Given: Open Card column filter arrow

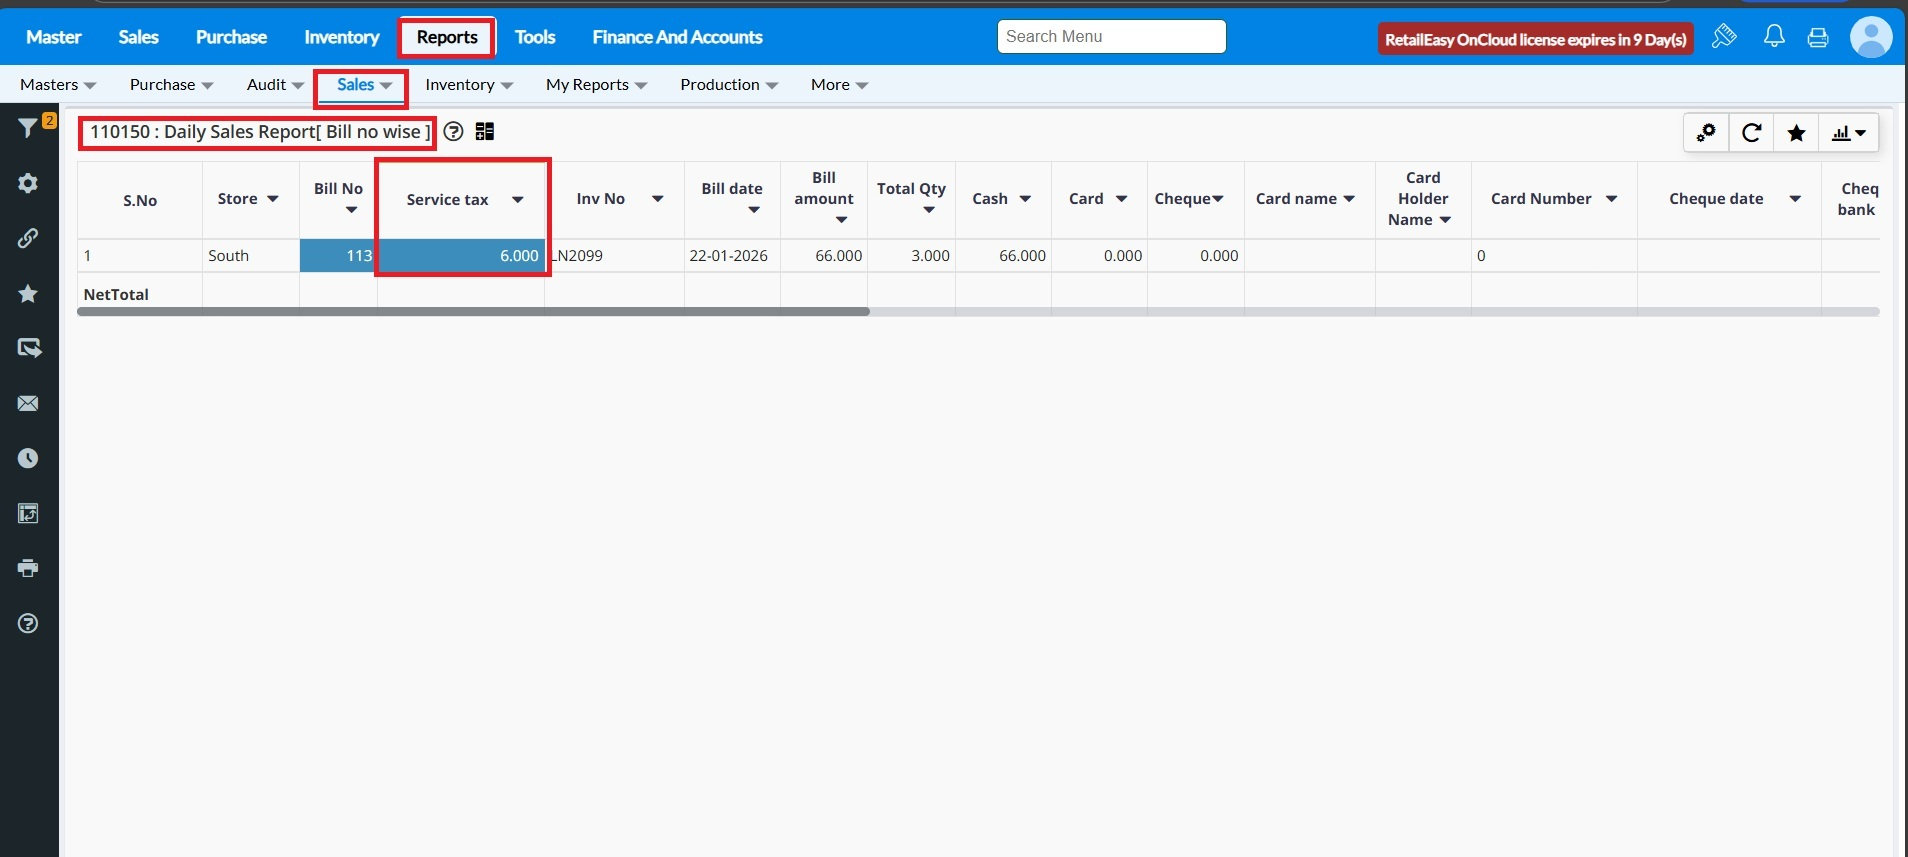Looking at the screenshot, I should (x=1121, y=199).
